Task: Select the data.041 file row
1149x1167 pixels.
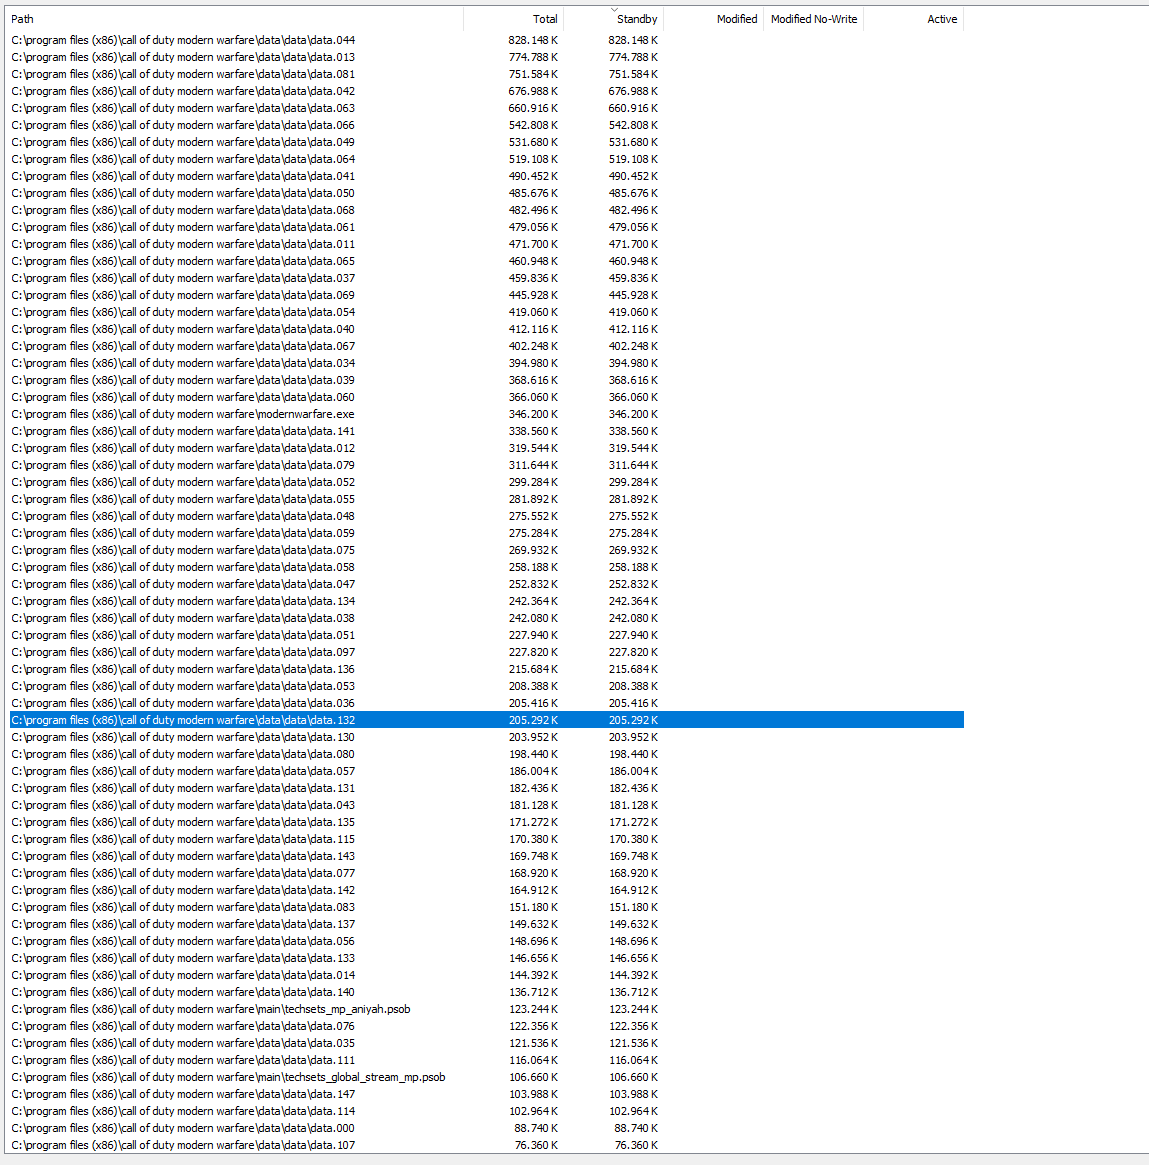Action: [487, 176]
